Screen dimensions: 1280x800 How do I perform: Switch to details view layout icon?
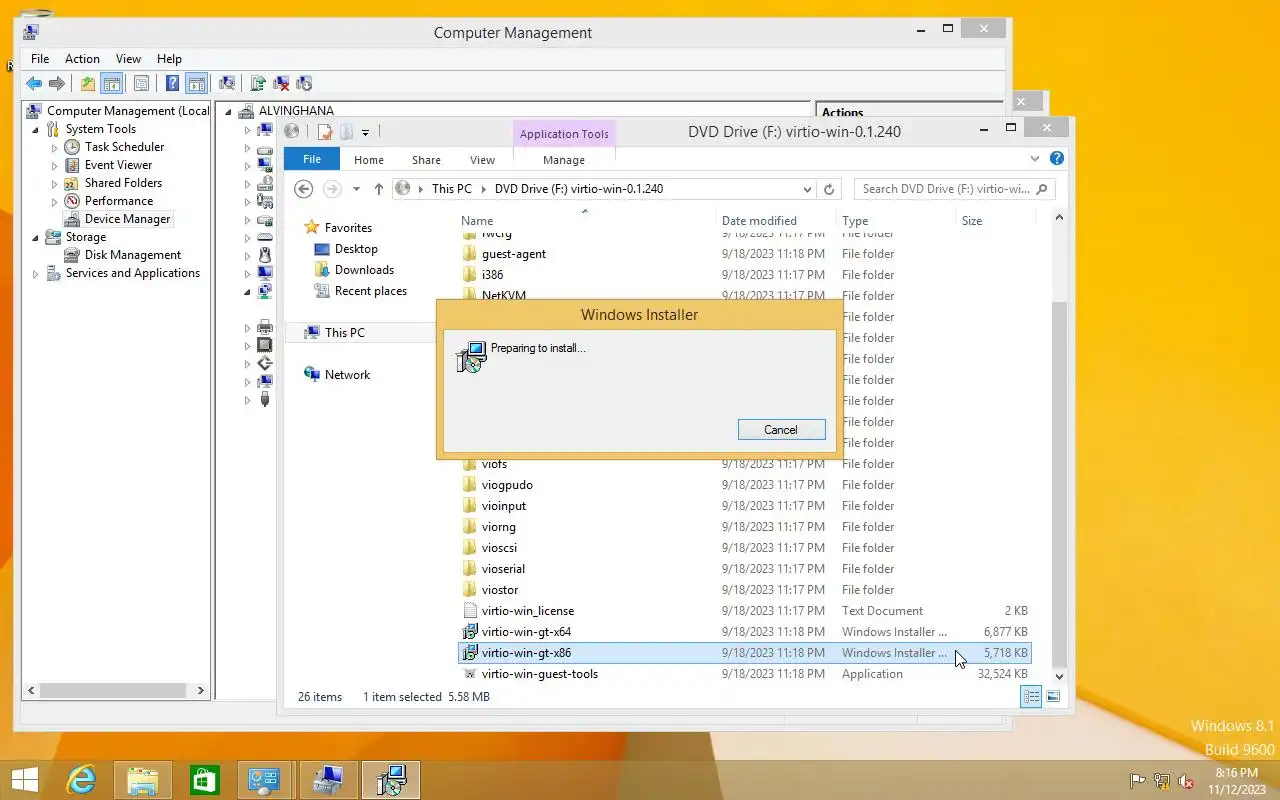(x=1031, y=697)
